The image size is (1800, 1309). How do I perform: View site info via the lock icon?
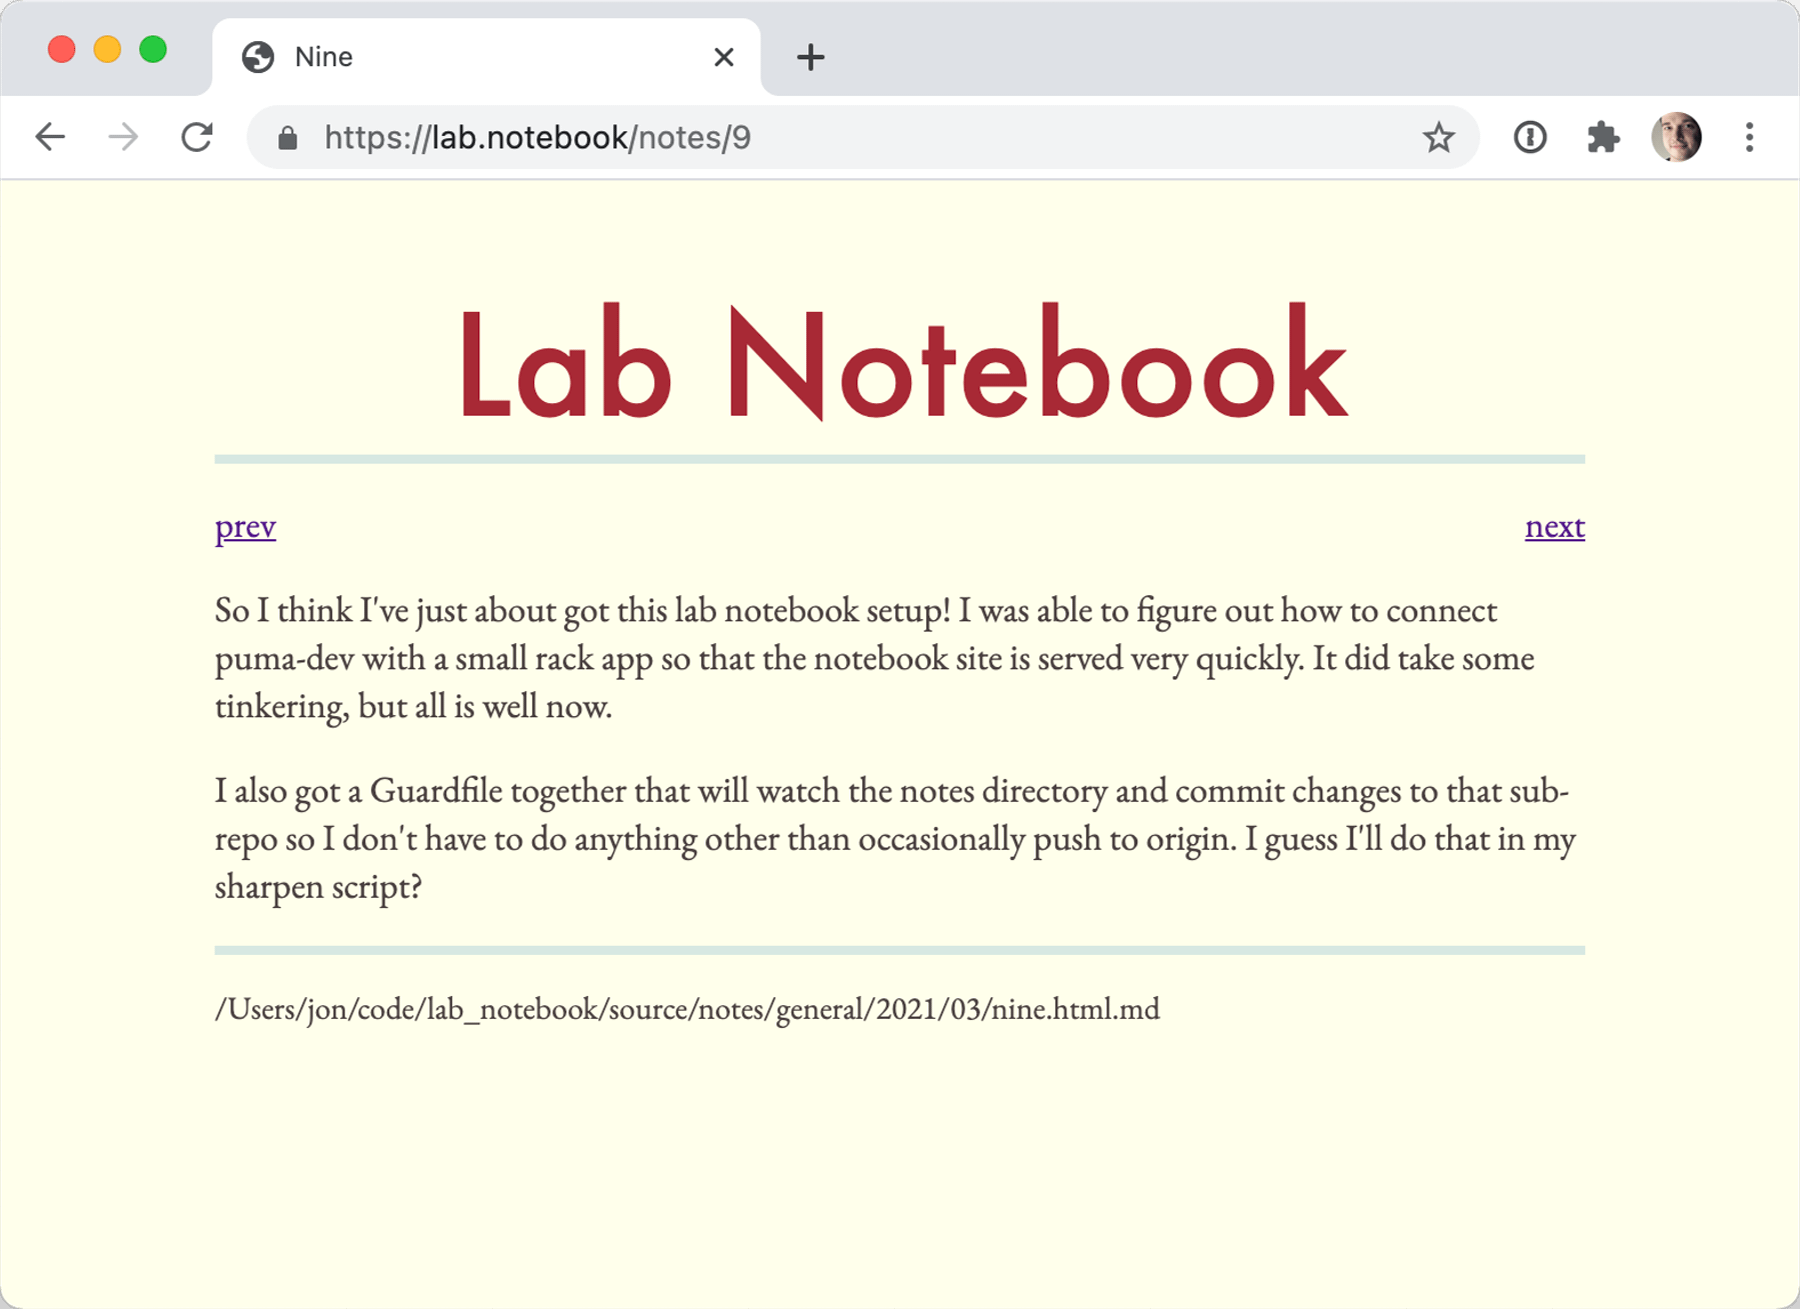pos(288,138)
